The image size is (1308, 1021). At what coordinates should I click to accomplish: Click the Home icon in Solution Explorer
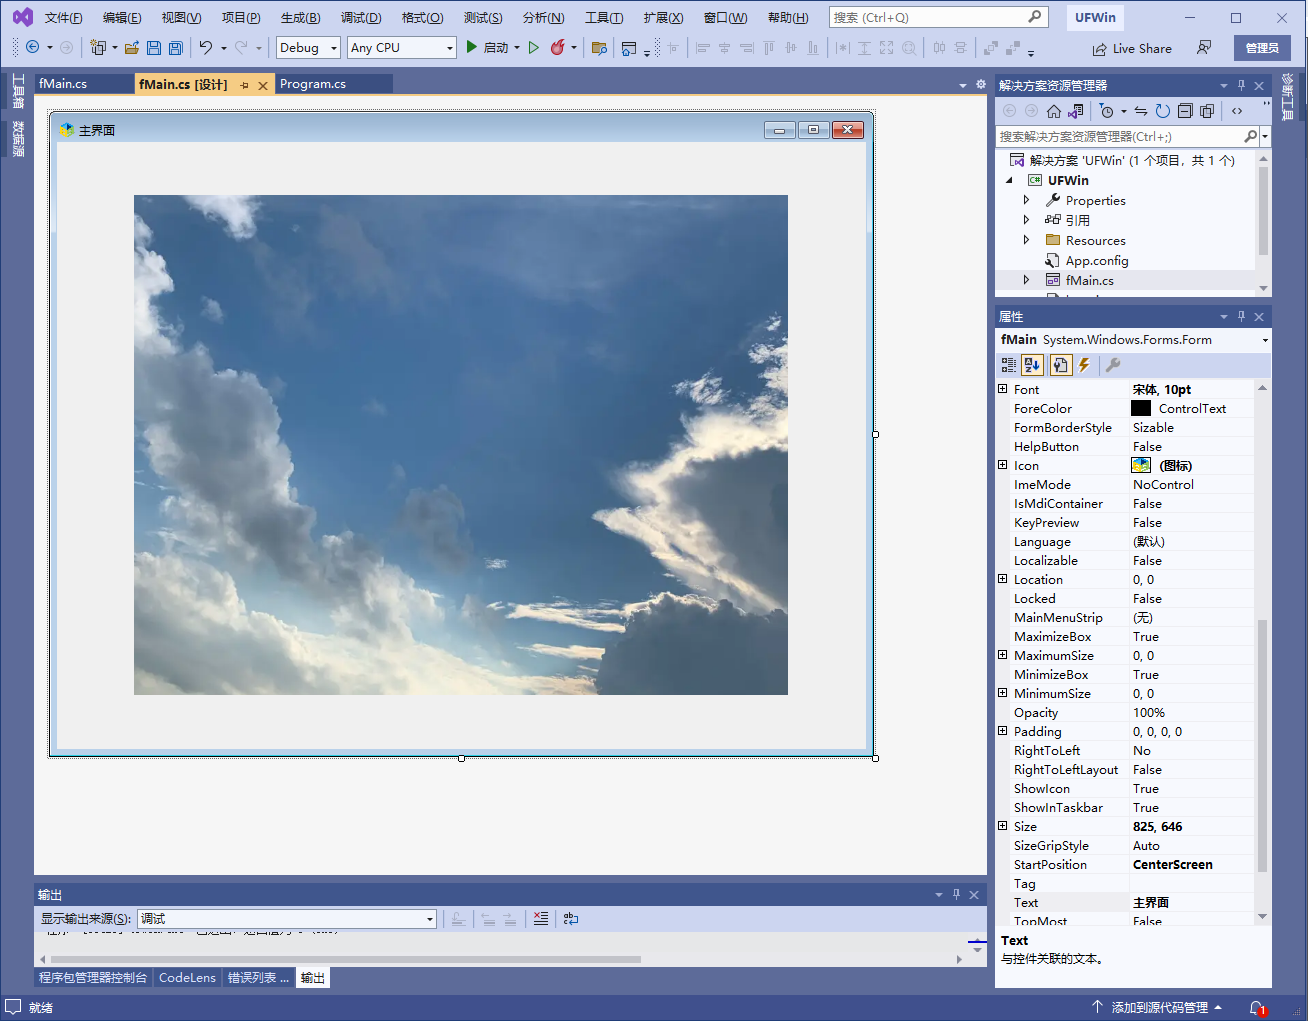pos(1054,111)
